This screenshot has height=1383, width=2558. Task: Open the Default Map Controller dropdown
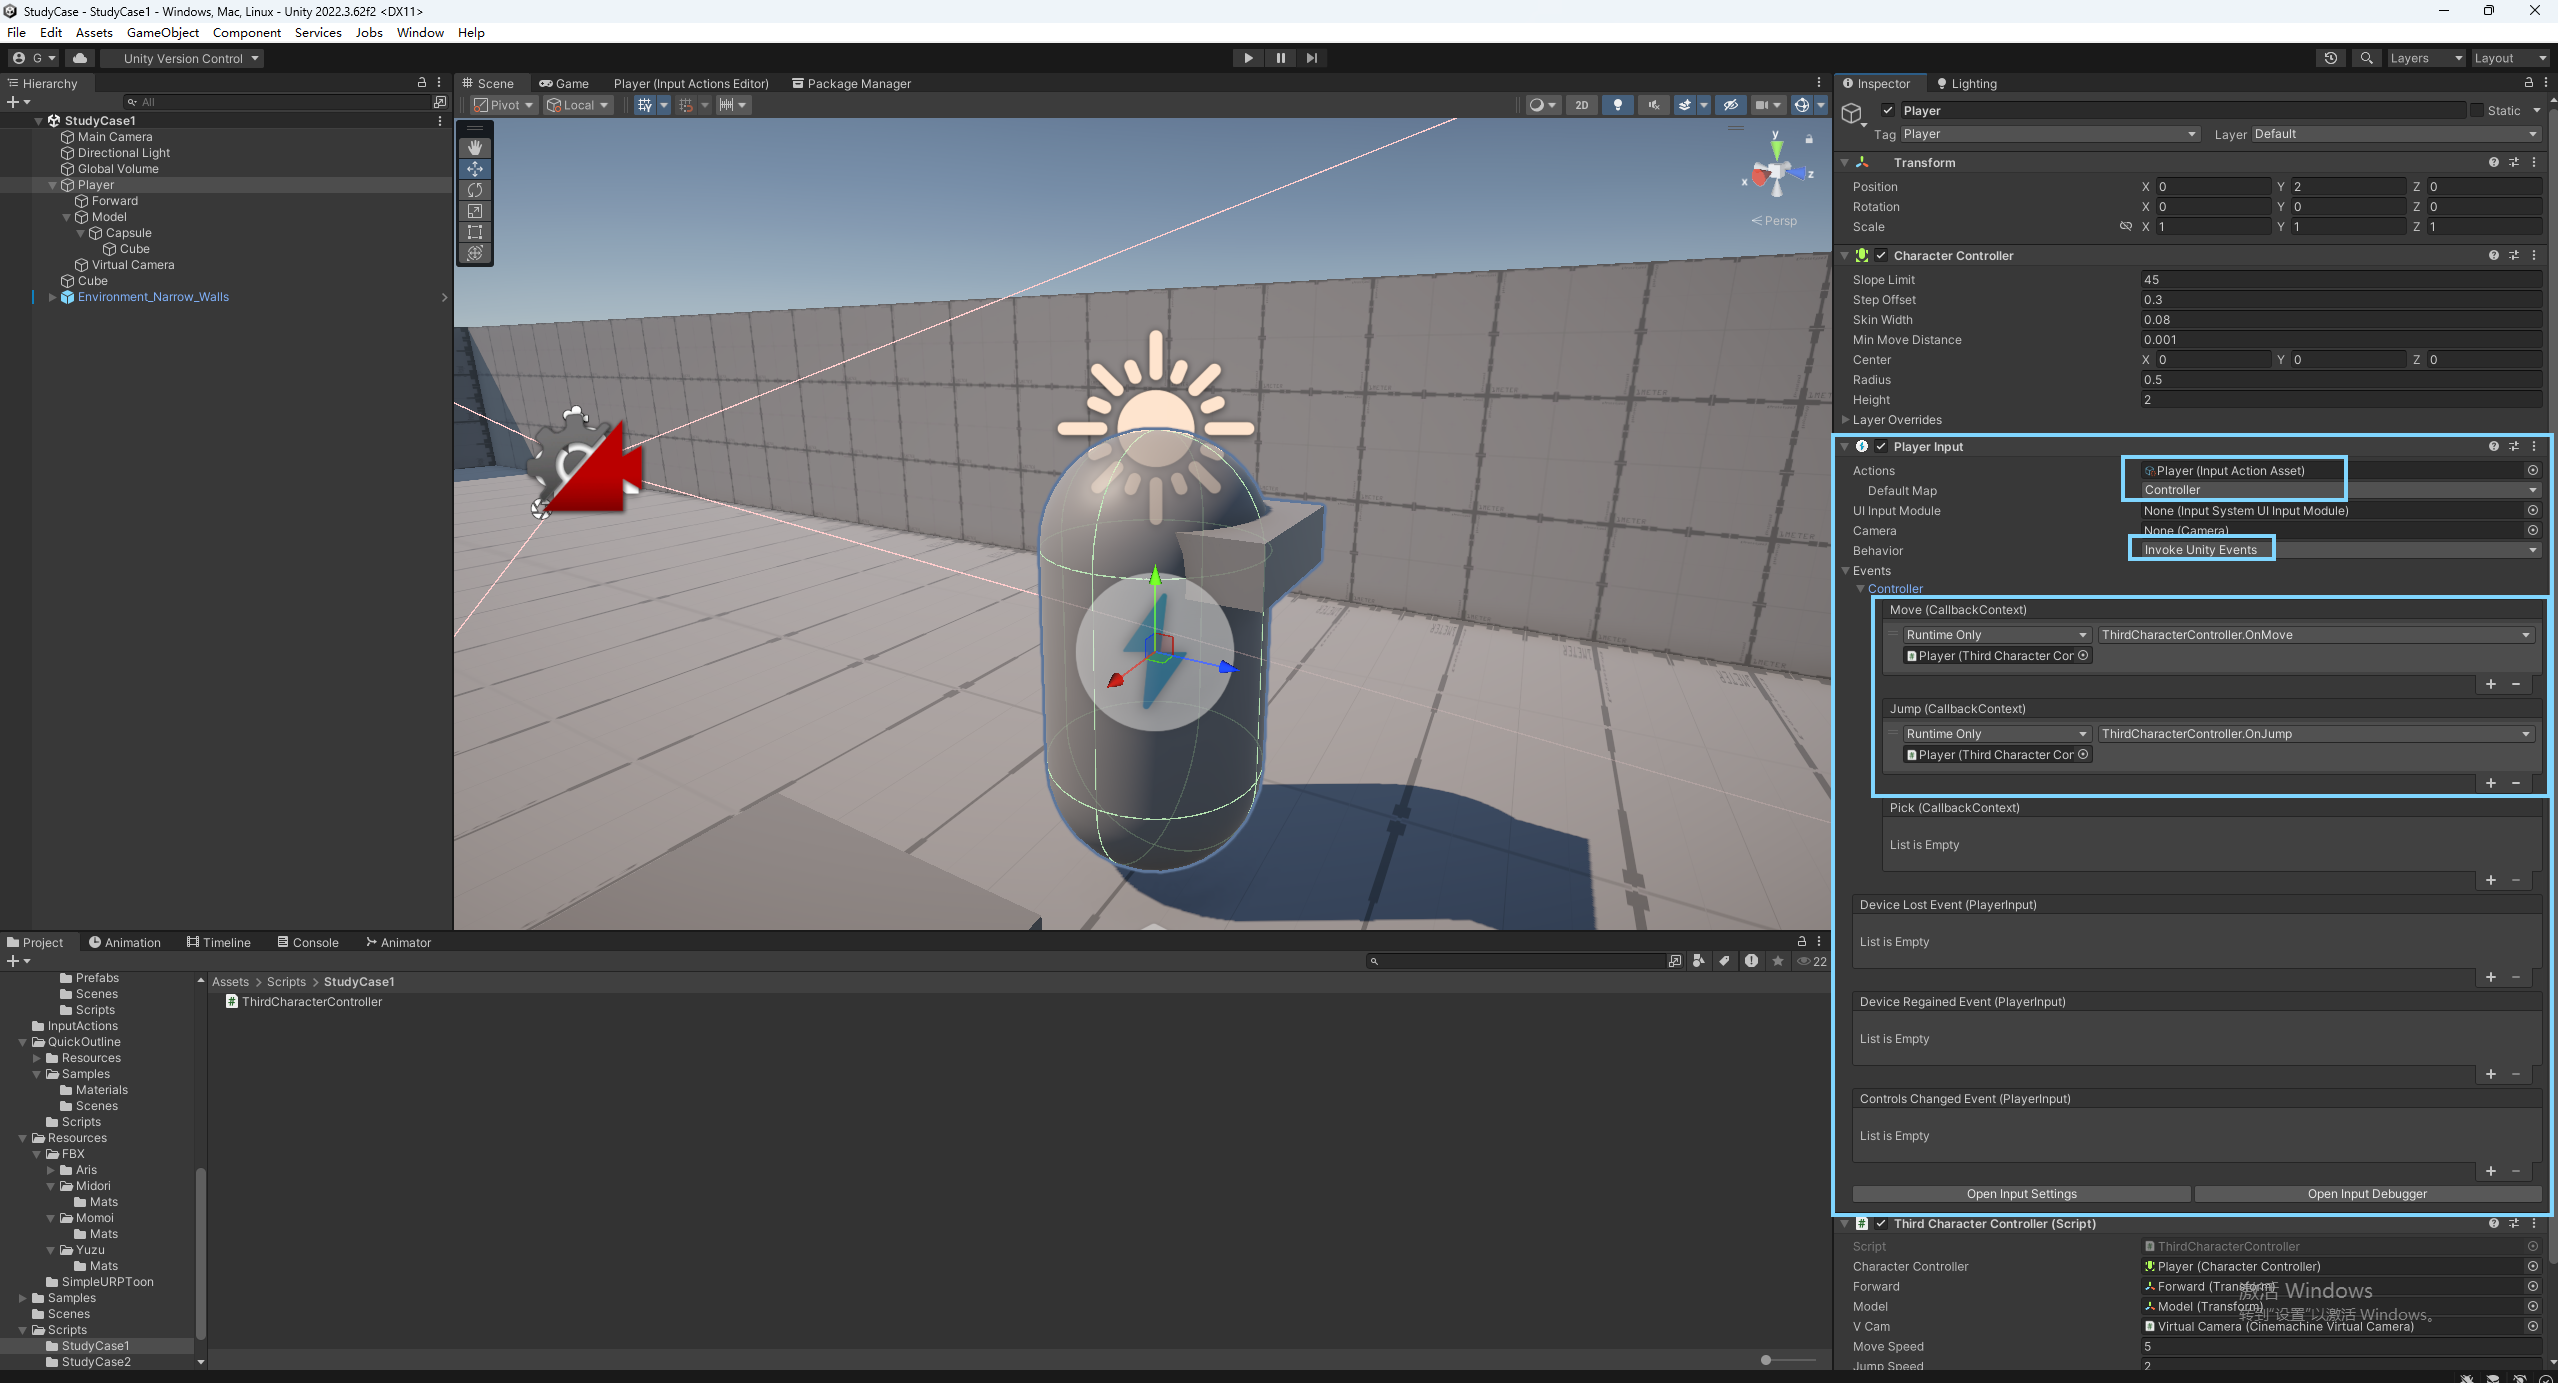click(x=2336, y=490)
